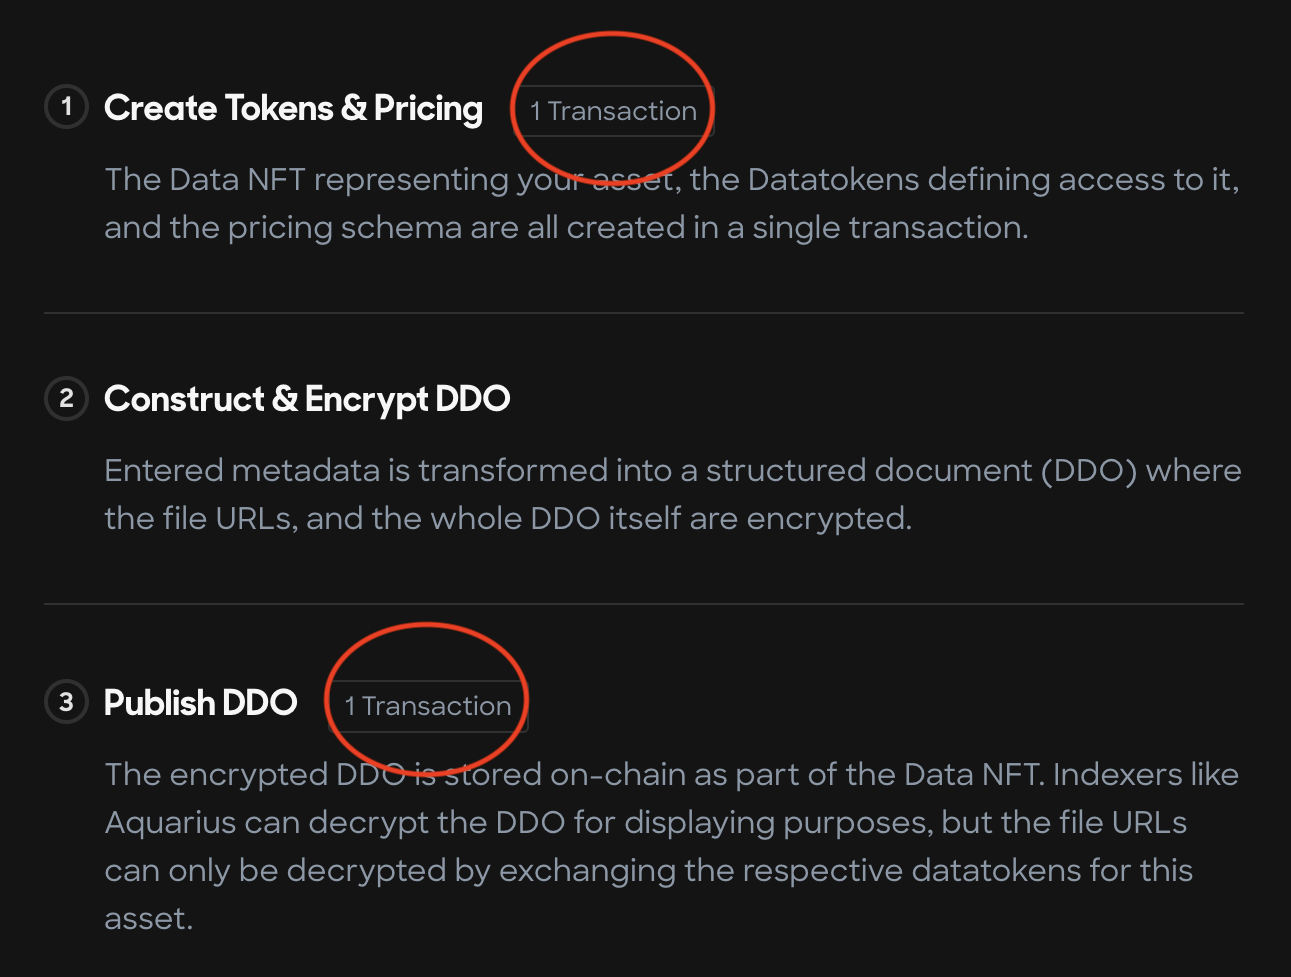
Task: Click the step 2 number circle
Action: coord(67,398)
